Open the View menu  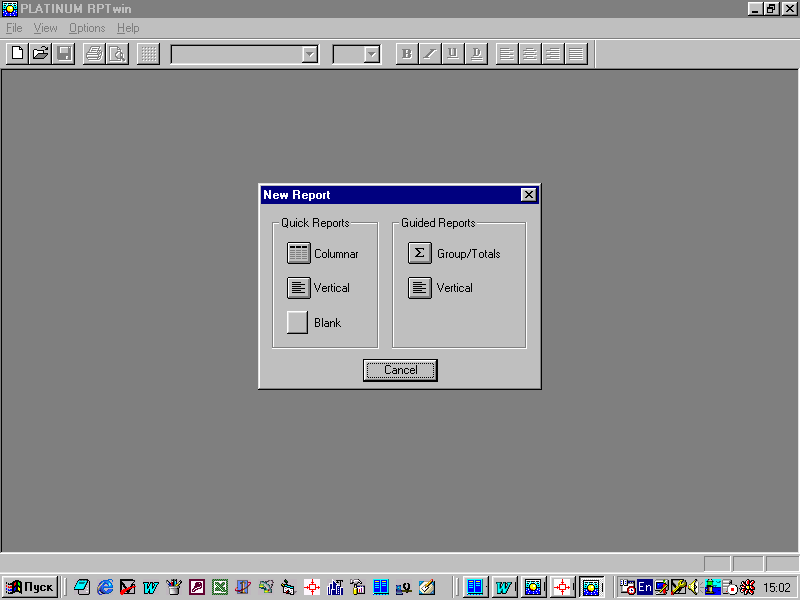(45, 28)
